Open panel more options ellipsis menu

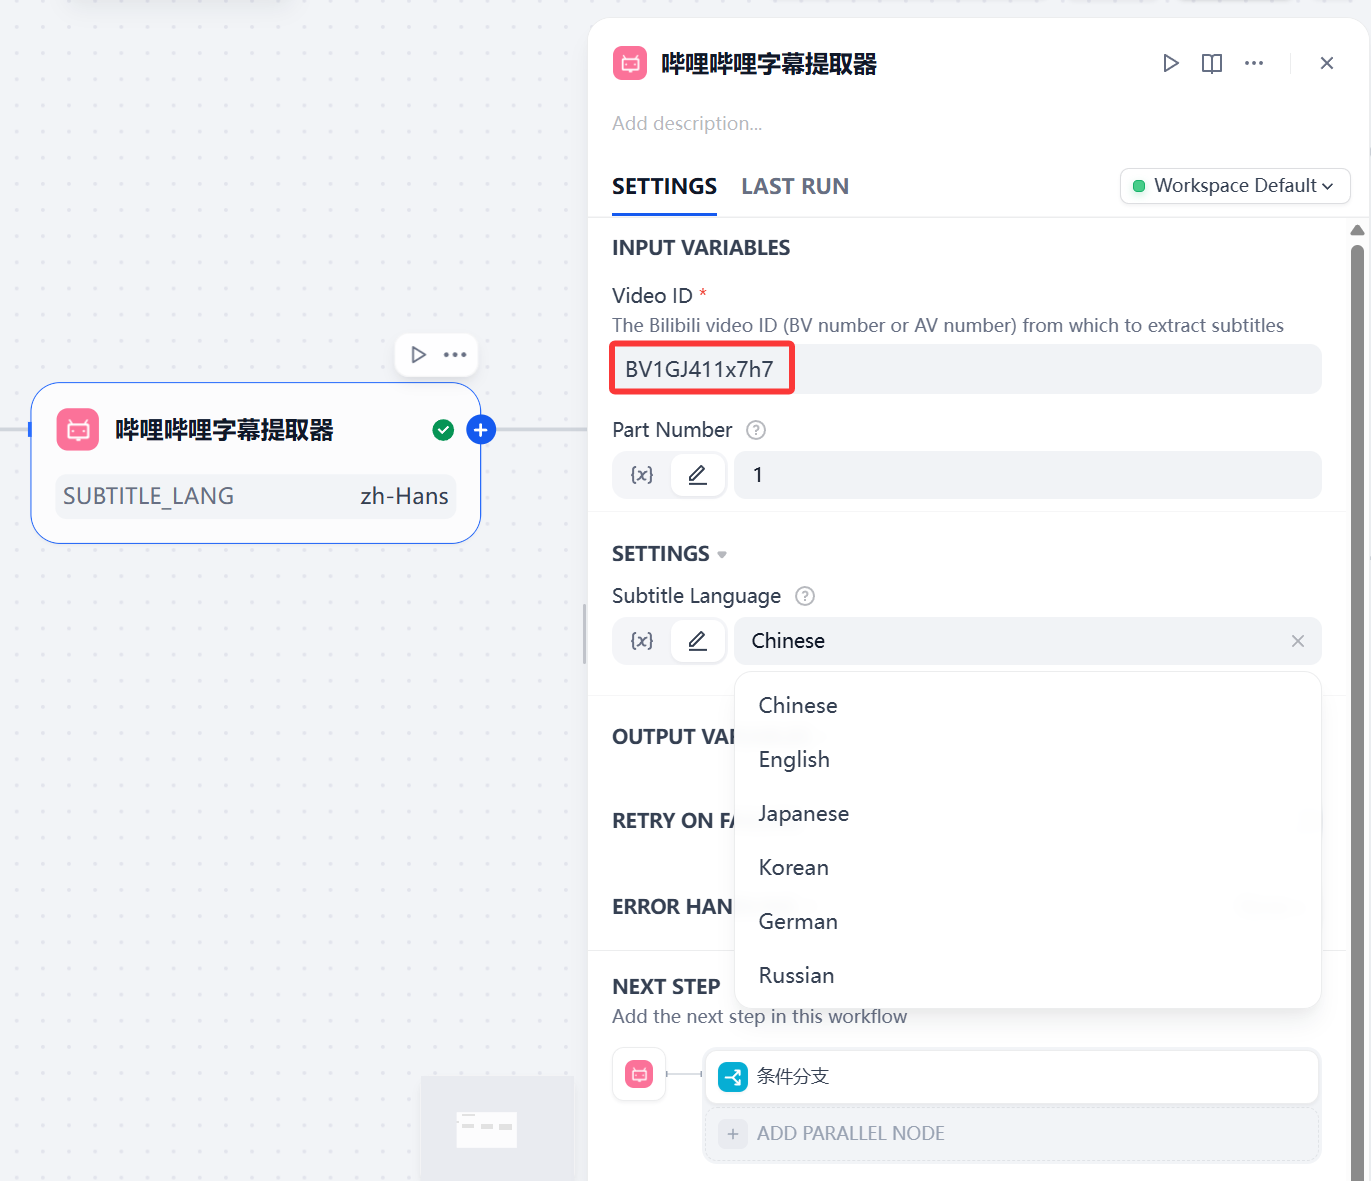tap(1253, 63)
